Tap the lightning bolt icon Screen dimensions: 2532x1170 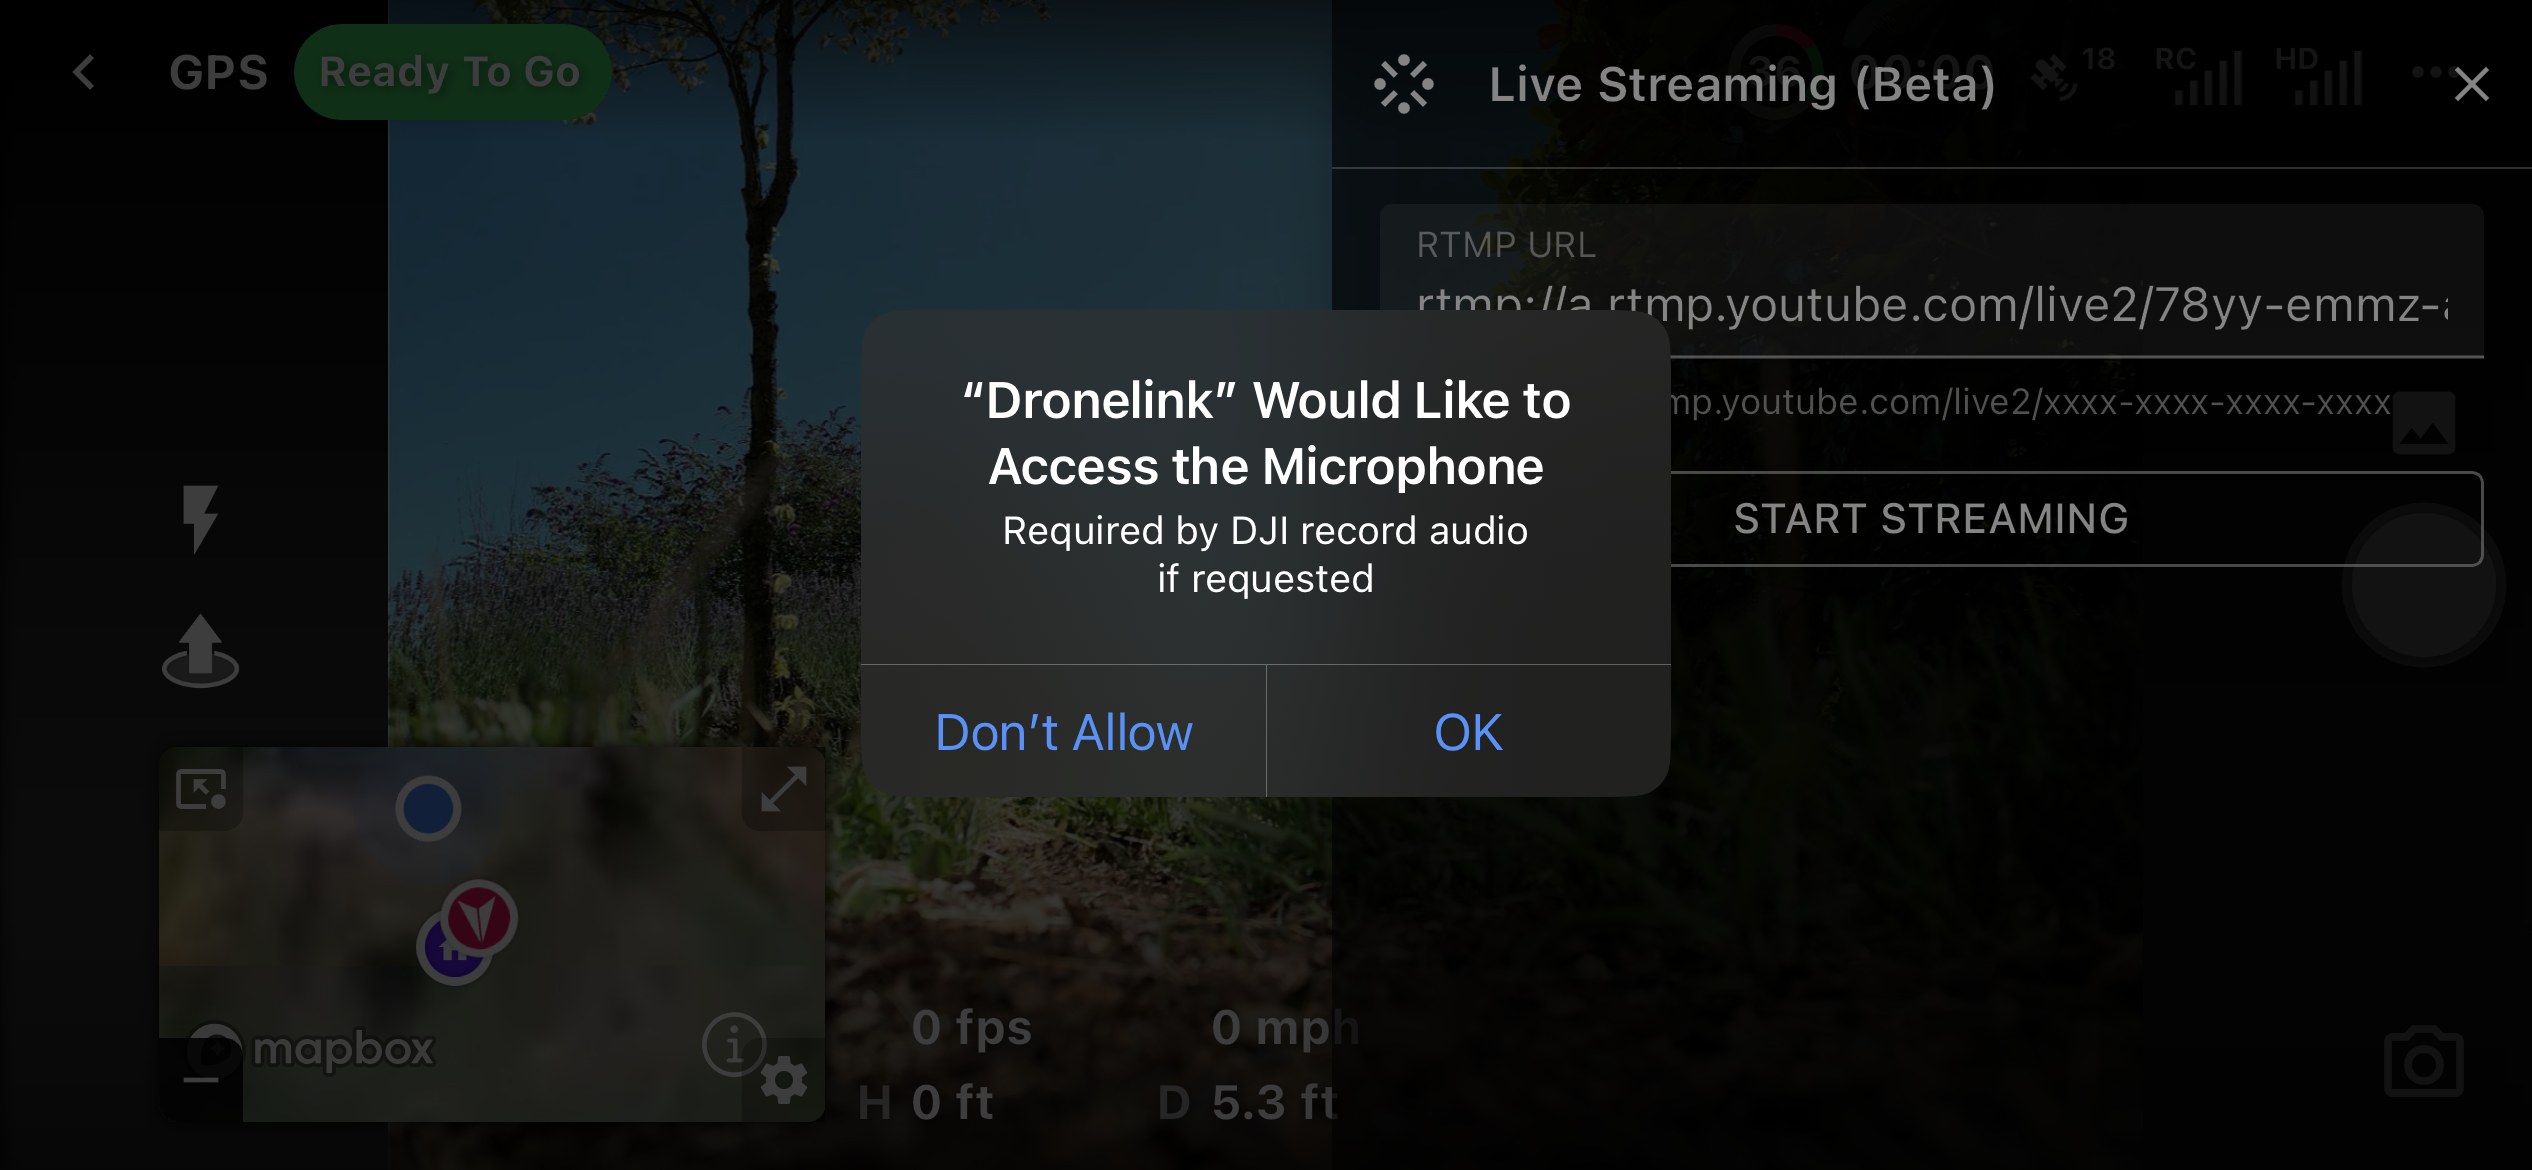(x=200, y=518)
